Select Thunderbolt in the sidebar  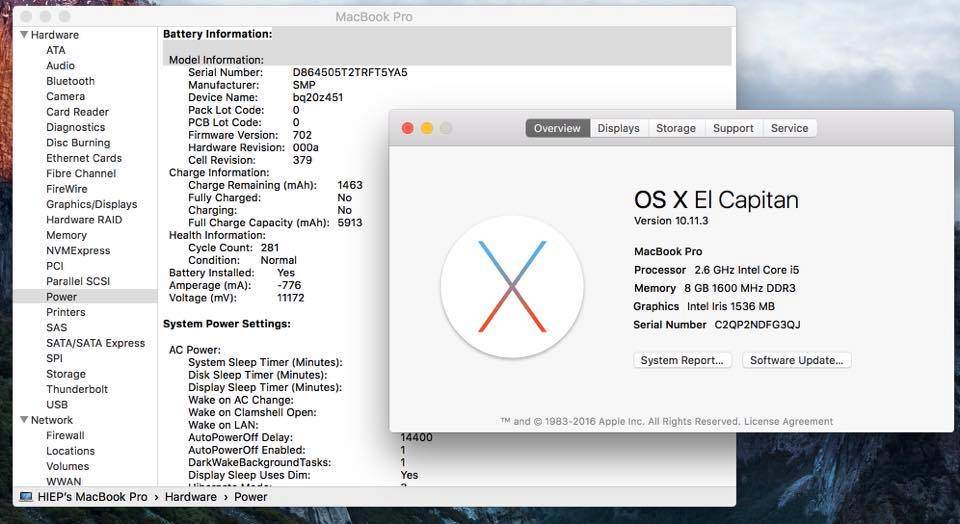coord(77,389)
